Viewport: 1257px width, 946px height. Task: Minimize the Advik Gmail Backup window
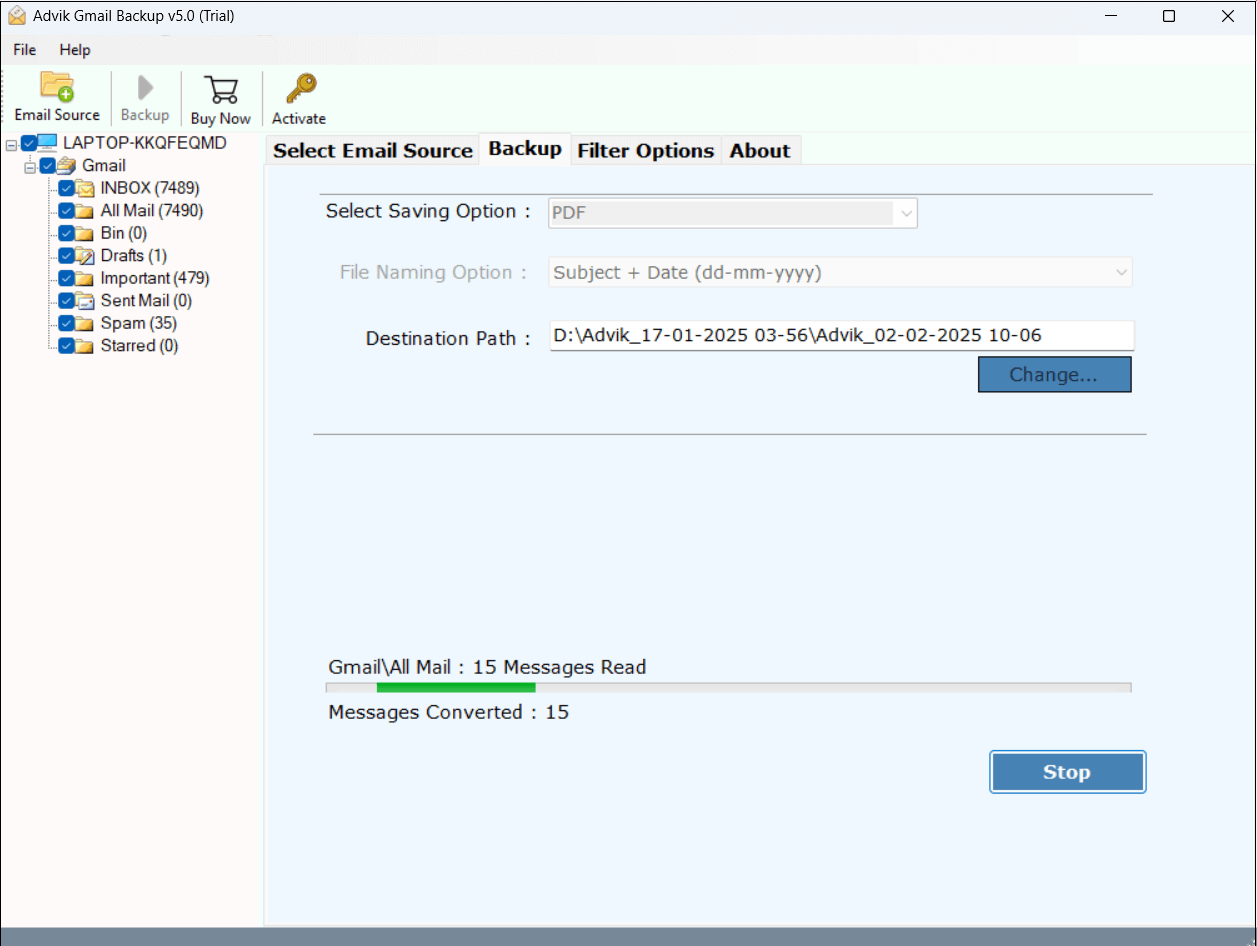1110,16
